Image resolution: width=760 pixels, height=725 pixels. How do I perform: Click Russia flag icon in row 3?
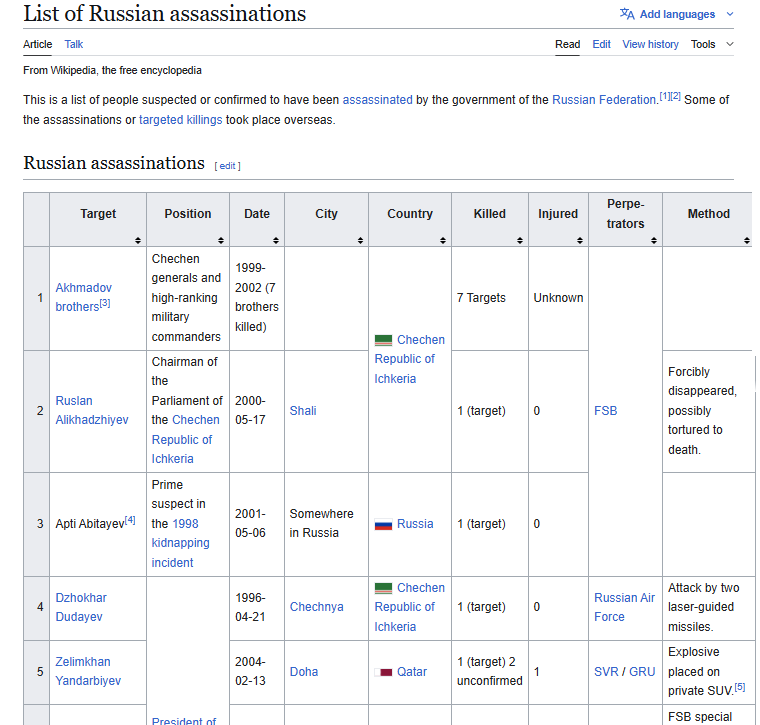(x=383, y=524)
